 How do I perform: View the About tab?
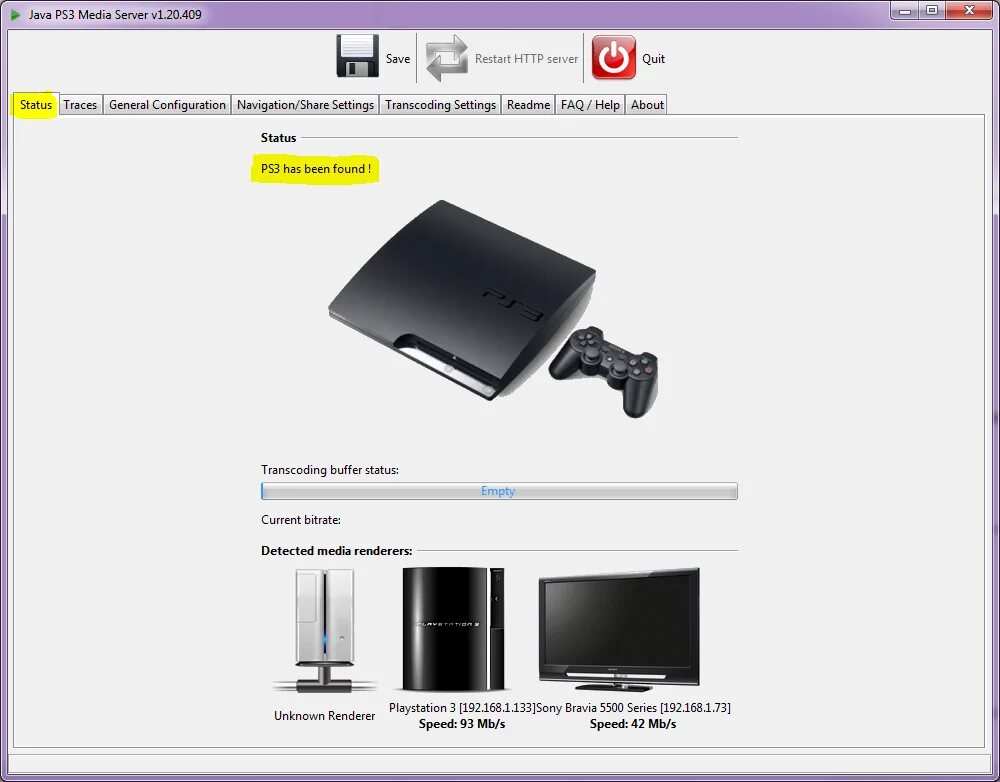(646, 104)
